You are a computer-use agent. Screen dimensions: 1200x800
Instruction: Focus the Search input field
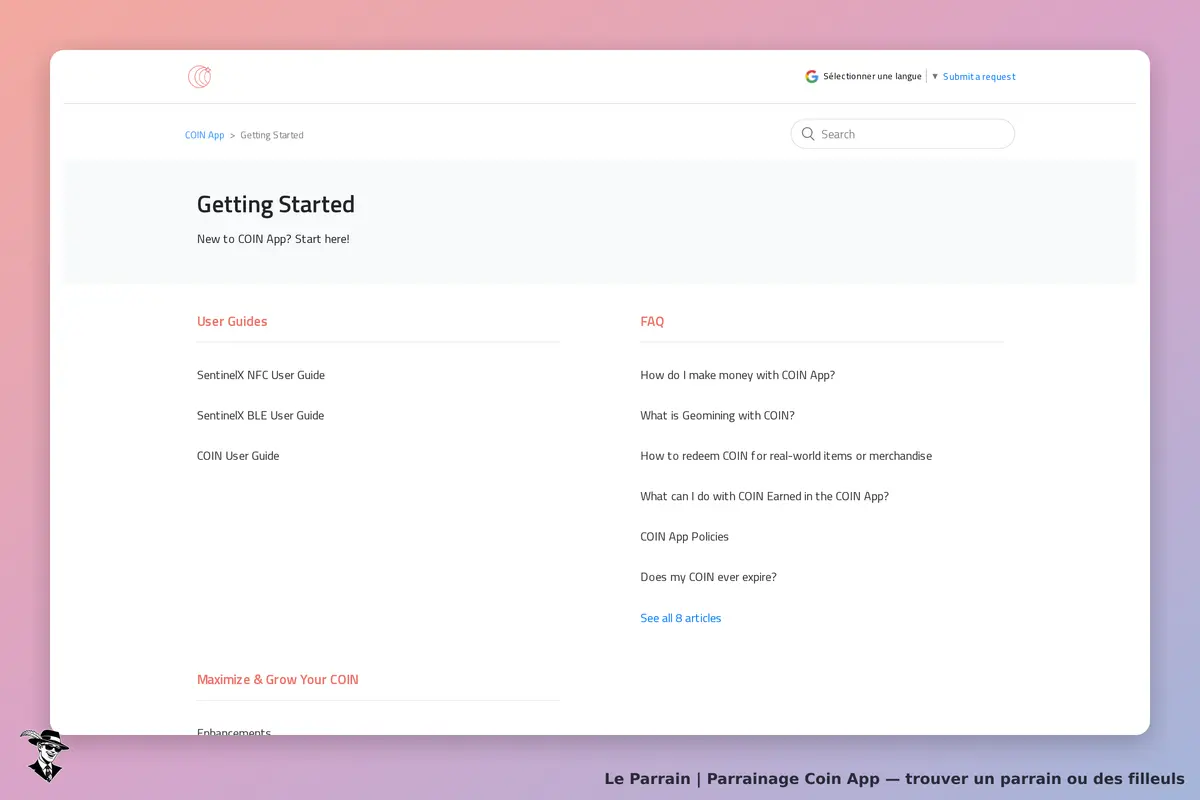903,134
